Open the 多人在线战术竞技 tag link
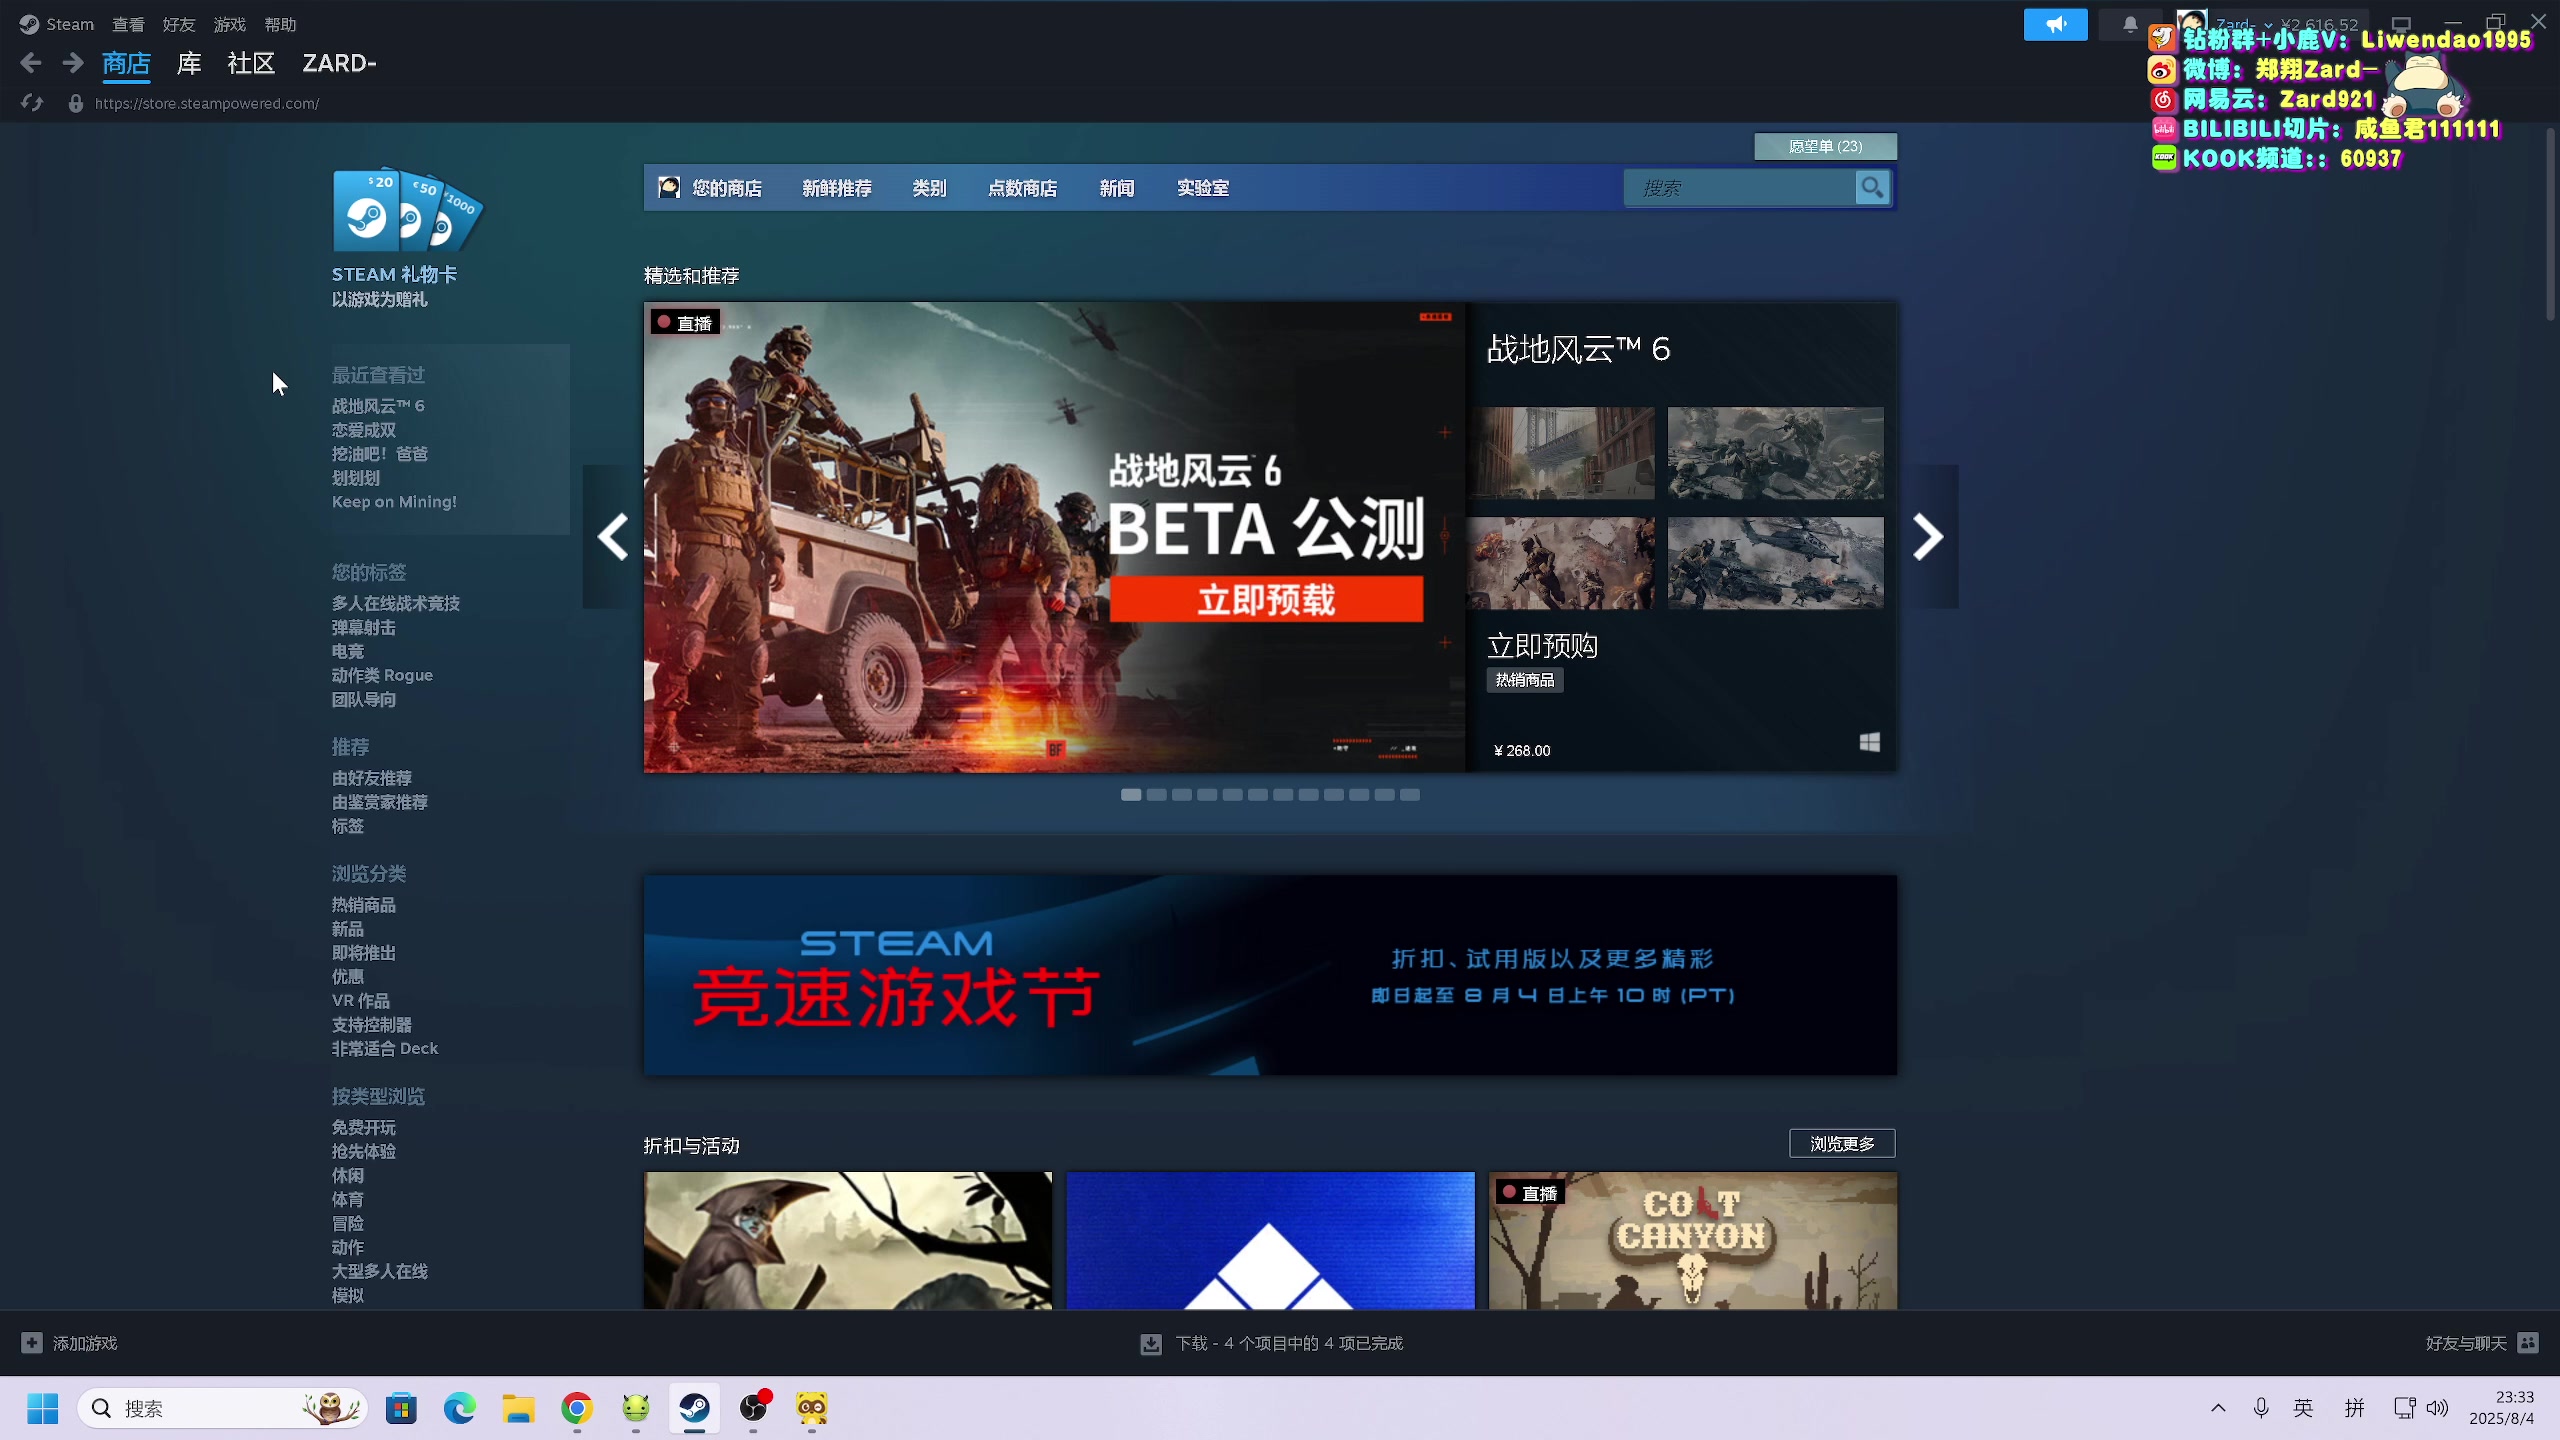The width and height of the screenshot is (2560, 1440). pyautogui.click(x=396, y=603)
